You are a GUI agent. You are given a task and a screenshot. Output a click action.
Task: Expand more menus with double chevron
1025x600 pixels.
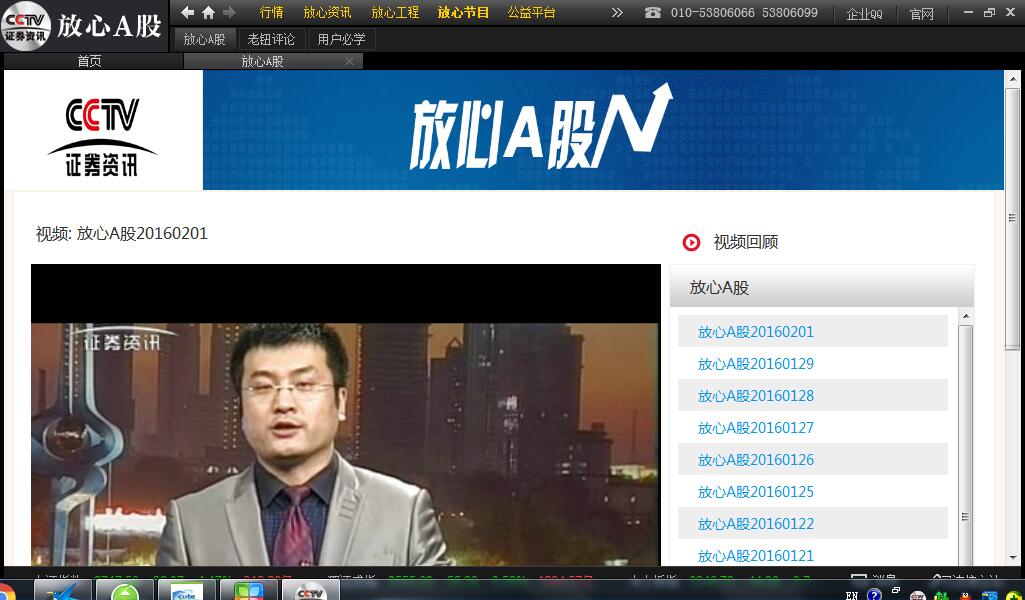click(617, 12)
